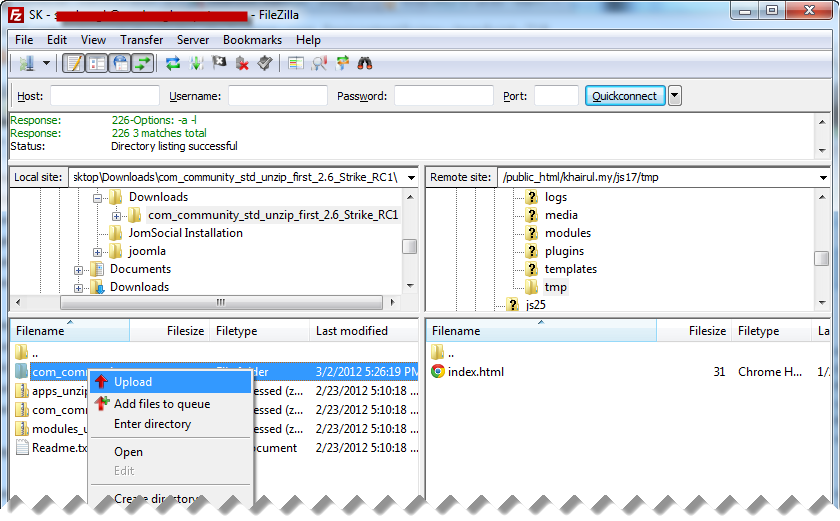Viewport: 840px width, 521px height.
Task: Reconnect to the last server
Action: coord(265,63)
